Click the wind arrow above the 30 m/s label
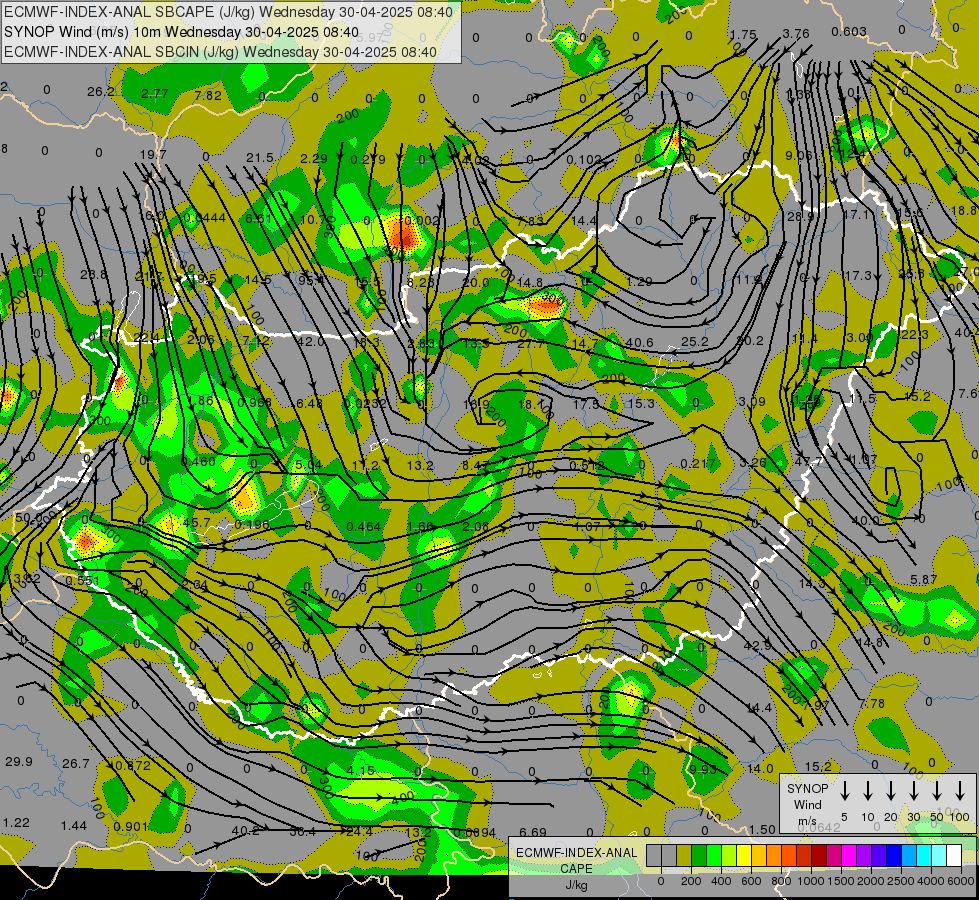This screenshot has height=900, width=979. coord(914,791)
